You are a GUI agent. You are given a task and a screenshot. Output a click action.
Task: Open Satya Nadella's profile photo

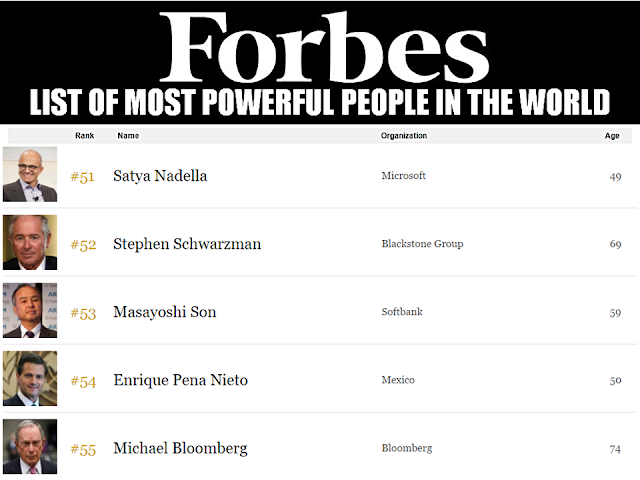[x=30, y=174]
